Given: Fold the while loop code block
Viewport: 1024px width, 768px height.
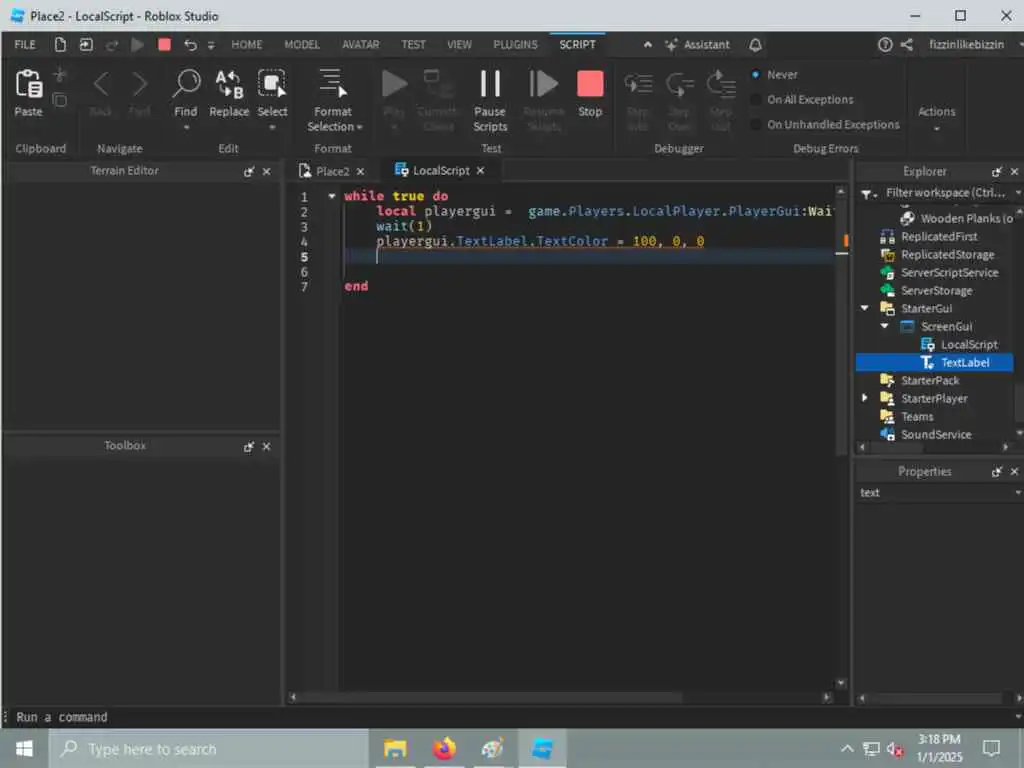Looking at the screenshot, I should click(x=332, y=196).
